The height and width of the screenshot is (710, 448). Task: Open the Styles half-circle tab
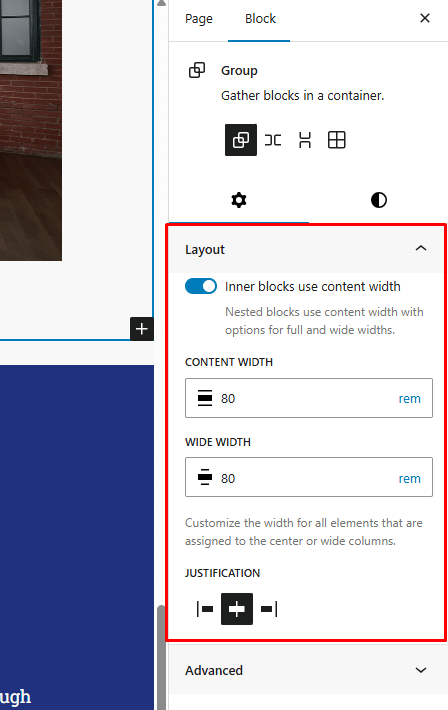pos(379,200)
